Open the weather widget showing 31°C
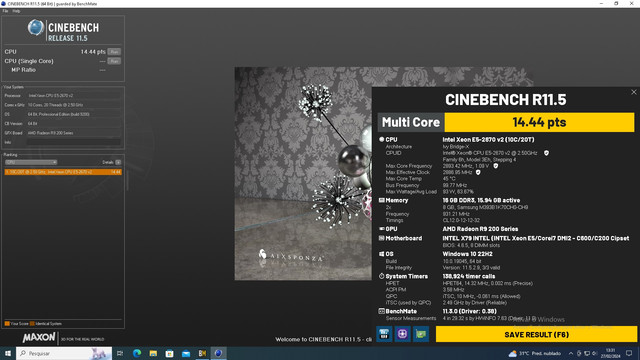The width and height of the screenshot is (640, 360). click(x=535, y=353)
